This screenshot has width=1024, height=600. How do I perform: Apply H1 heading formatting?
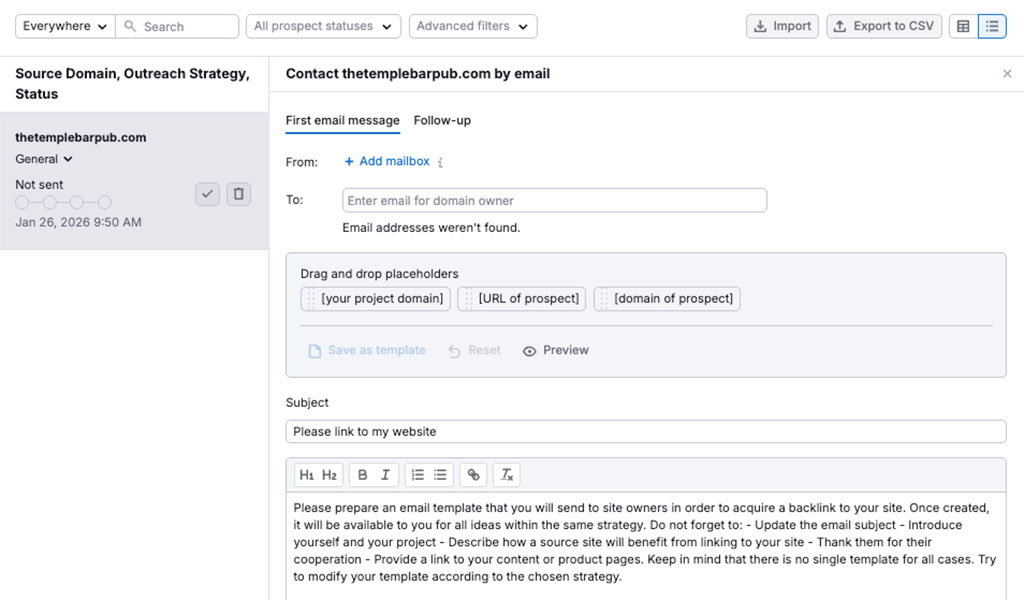(306, 474)
